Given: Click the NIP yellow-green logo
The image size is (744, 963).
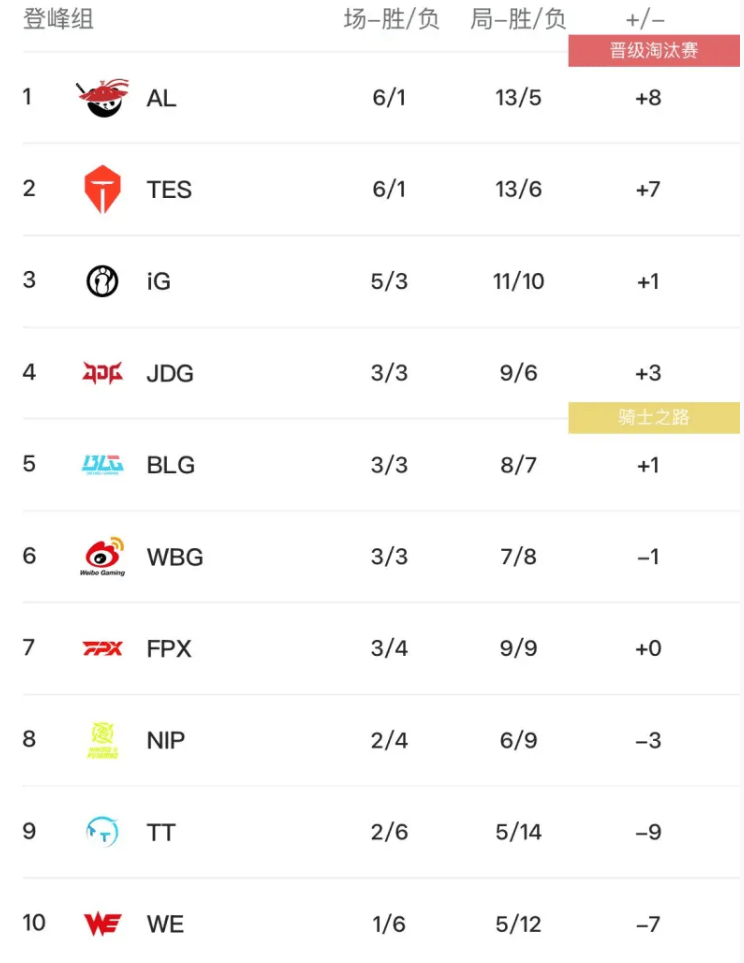Looking at the screenshot, I should pos(103,740).
